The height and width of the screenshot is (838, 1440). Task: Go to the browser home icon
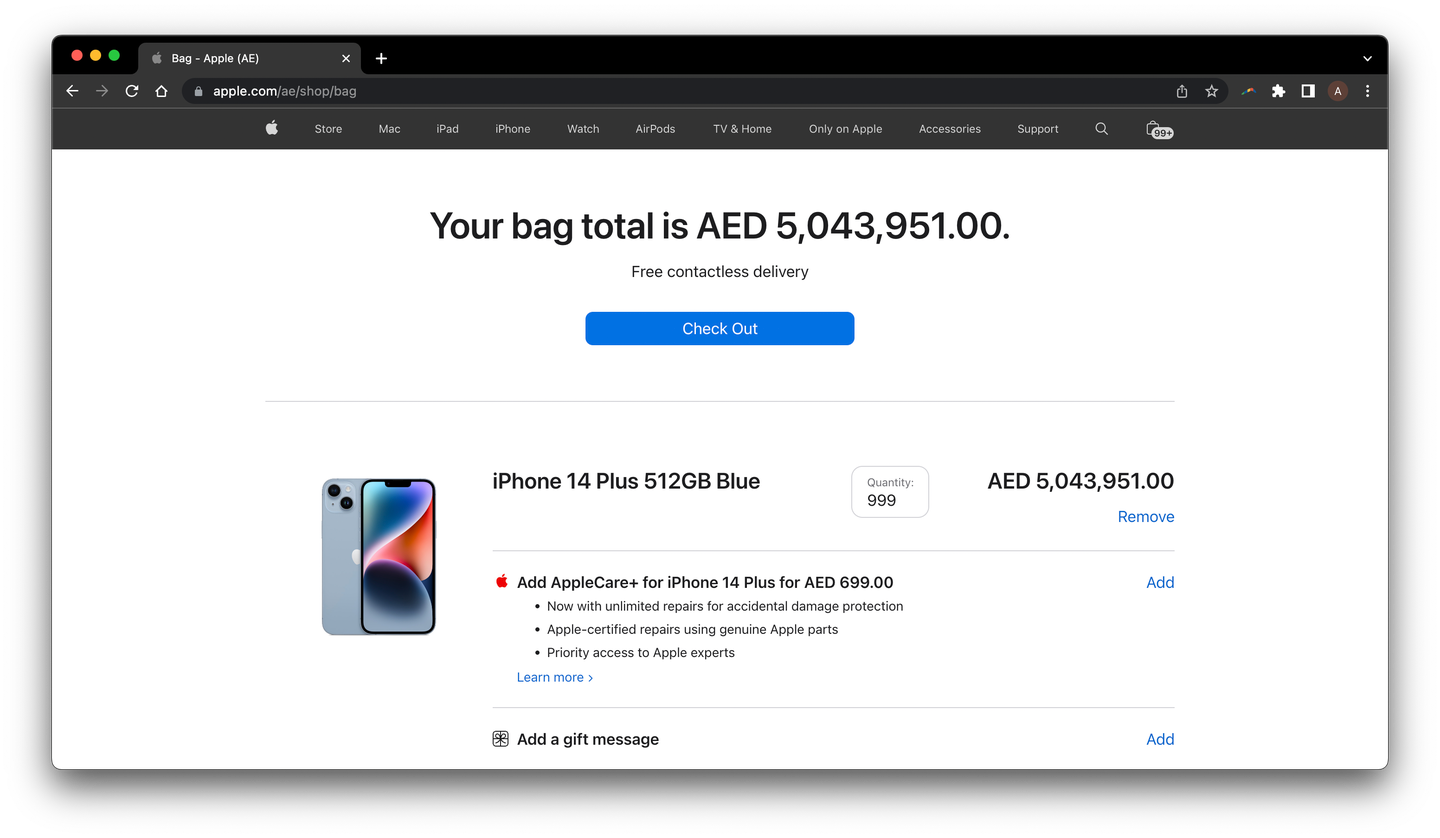tap(161, 91)
